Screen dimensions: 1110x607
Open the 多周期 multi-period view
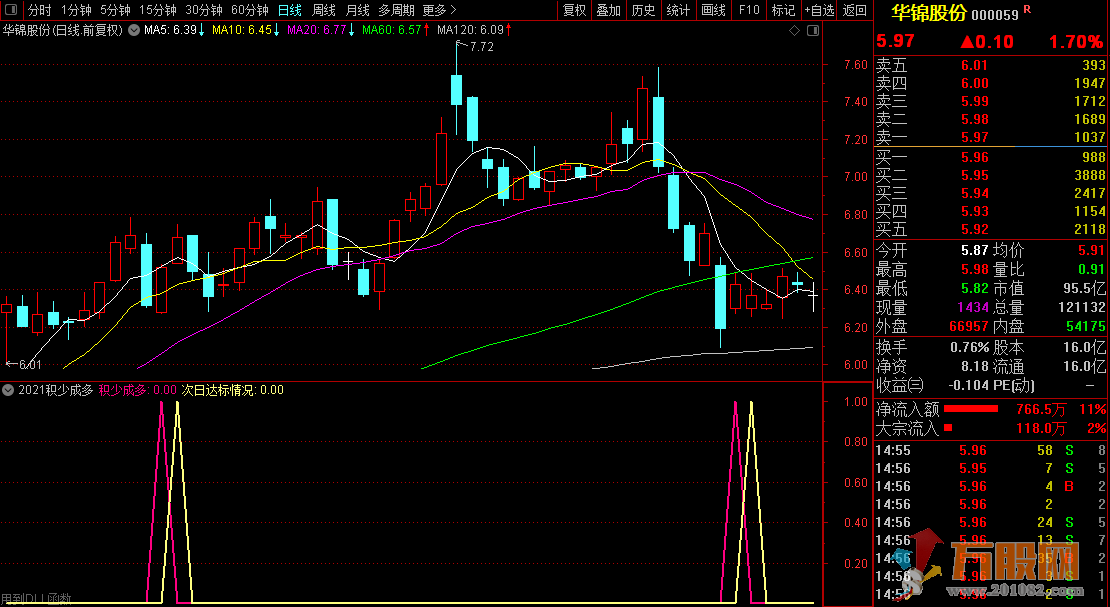coord(396,10)
